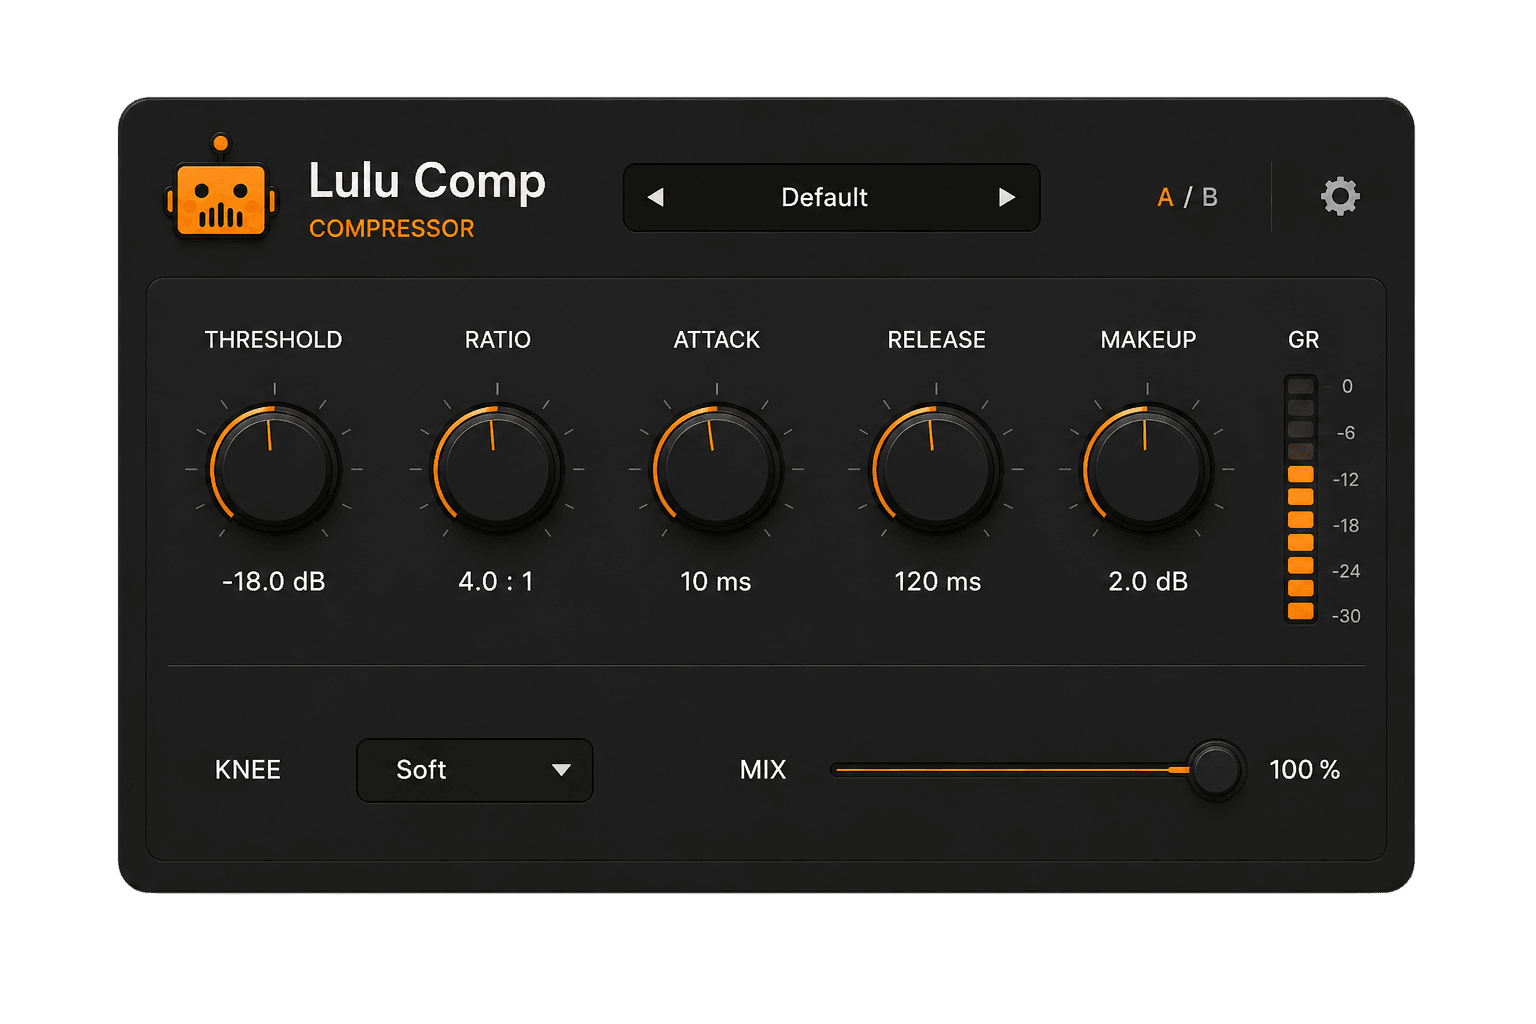Click the 120 ms release value
The image size is (1536, 1024).
coord(937,581)
